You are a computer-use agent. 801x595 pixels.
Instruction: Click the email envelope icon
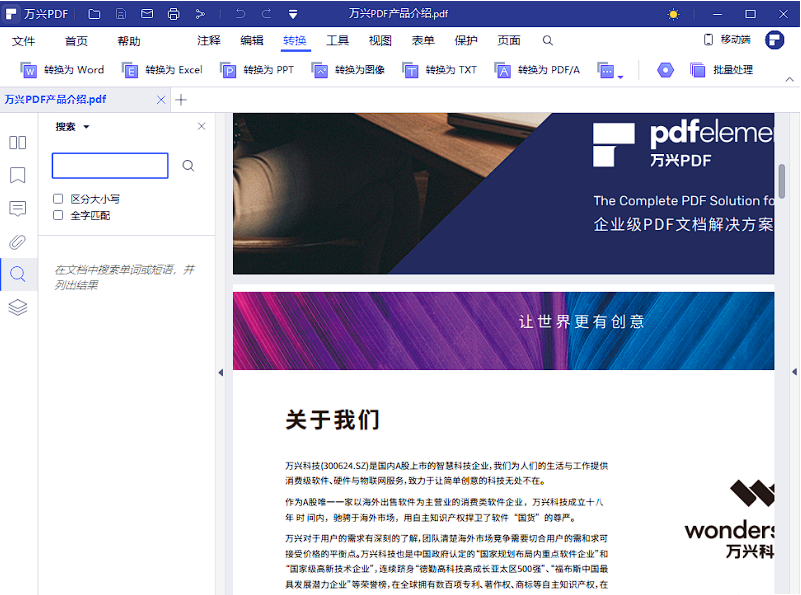147,14
